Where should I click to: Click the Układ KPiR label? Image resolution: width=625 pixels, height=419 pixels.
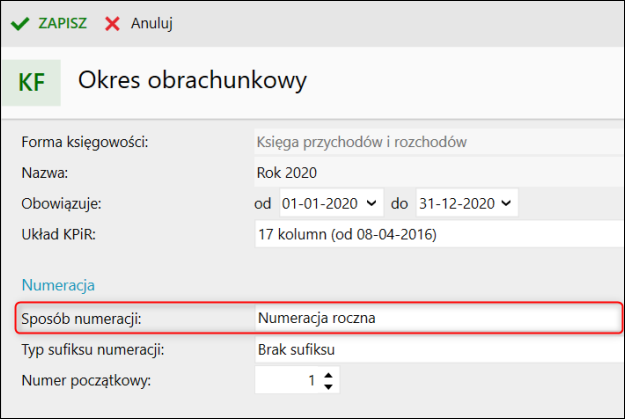(x=59, y=234)
